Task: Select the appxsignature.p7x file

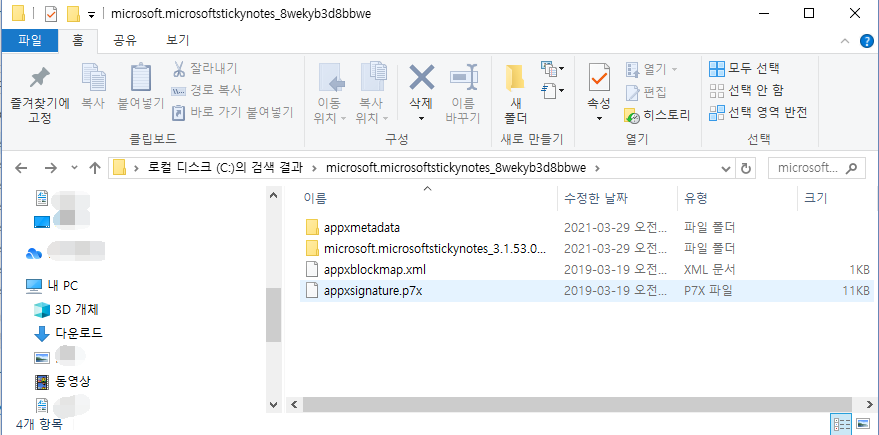Action: (x=586, y=291)
